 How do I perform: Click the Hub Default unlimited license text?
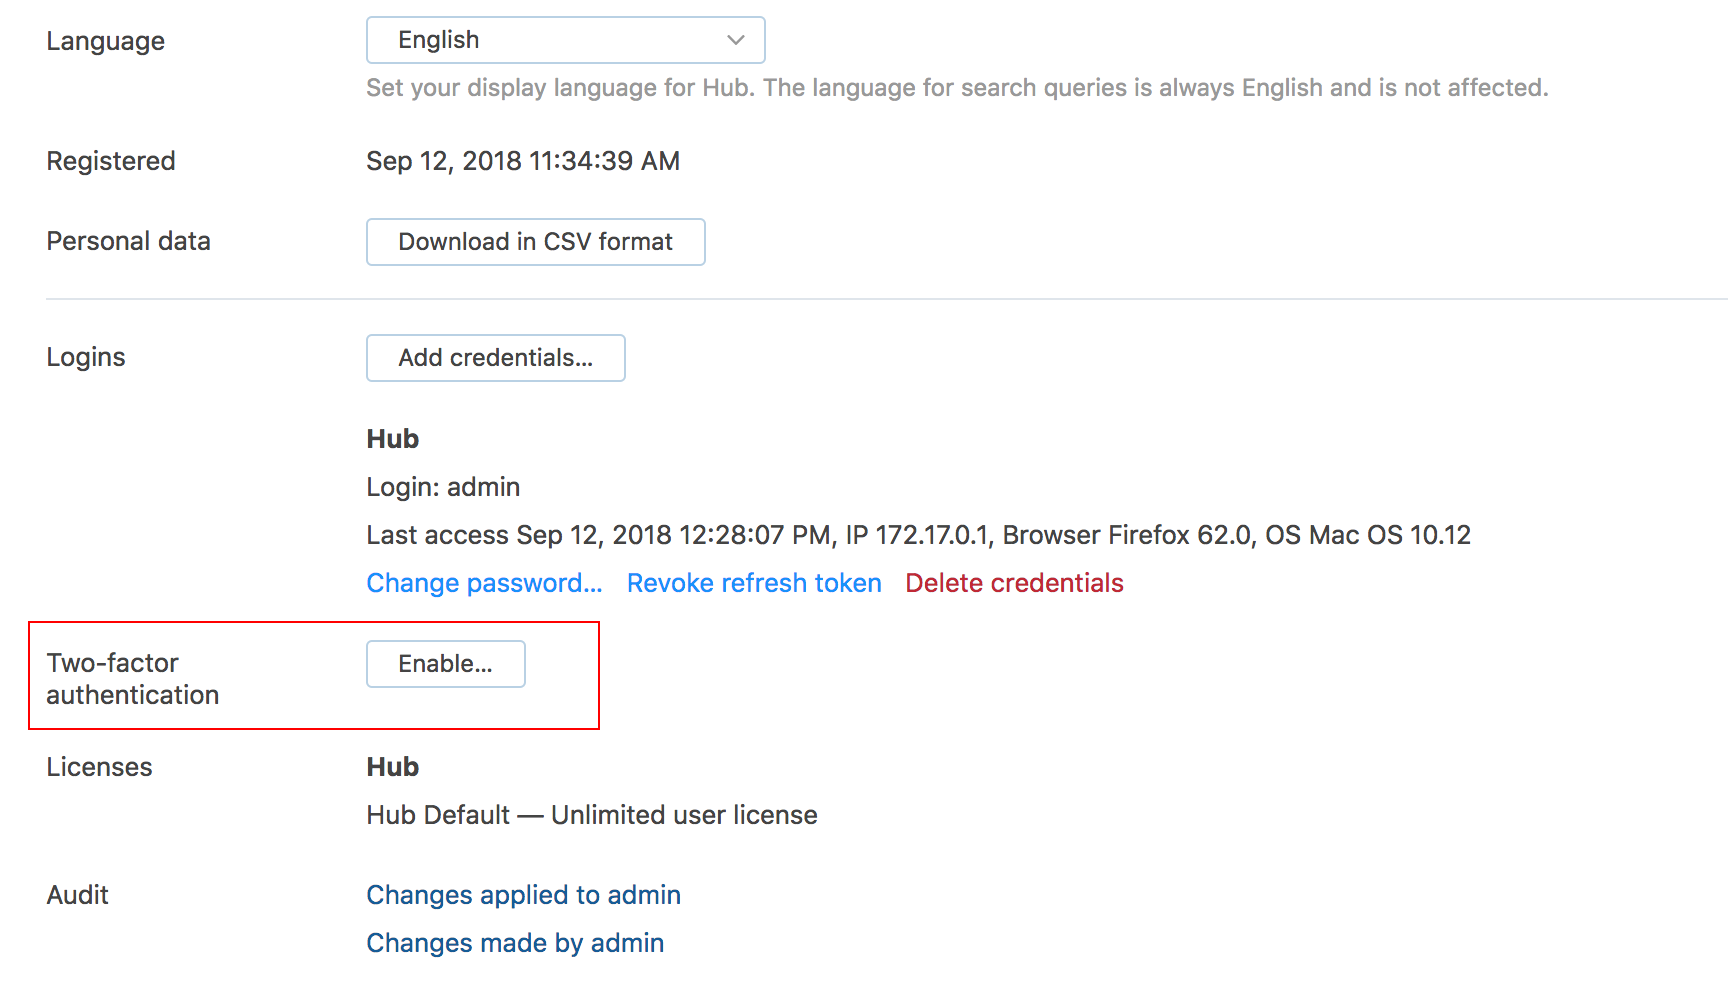592,815
